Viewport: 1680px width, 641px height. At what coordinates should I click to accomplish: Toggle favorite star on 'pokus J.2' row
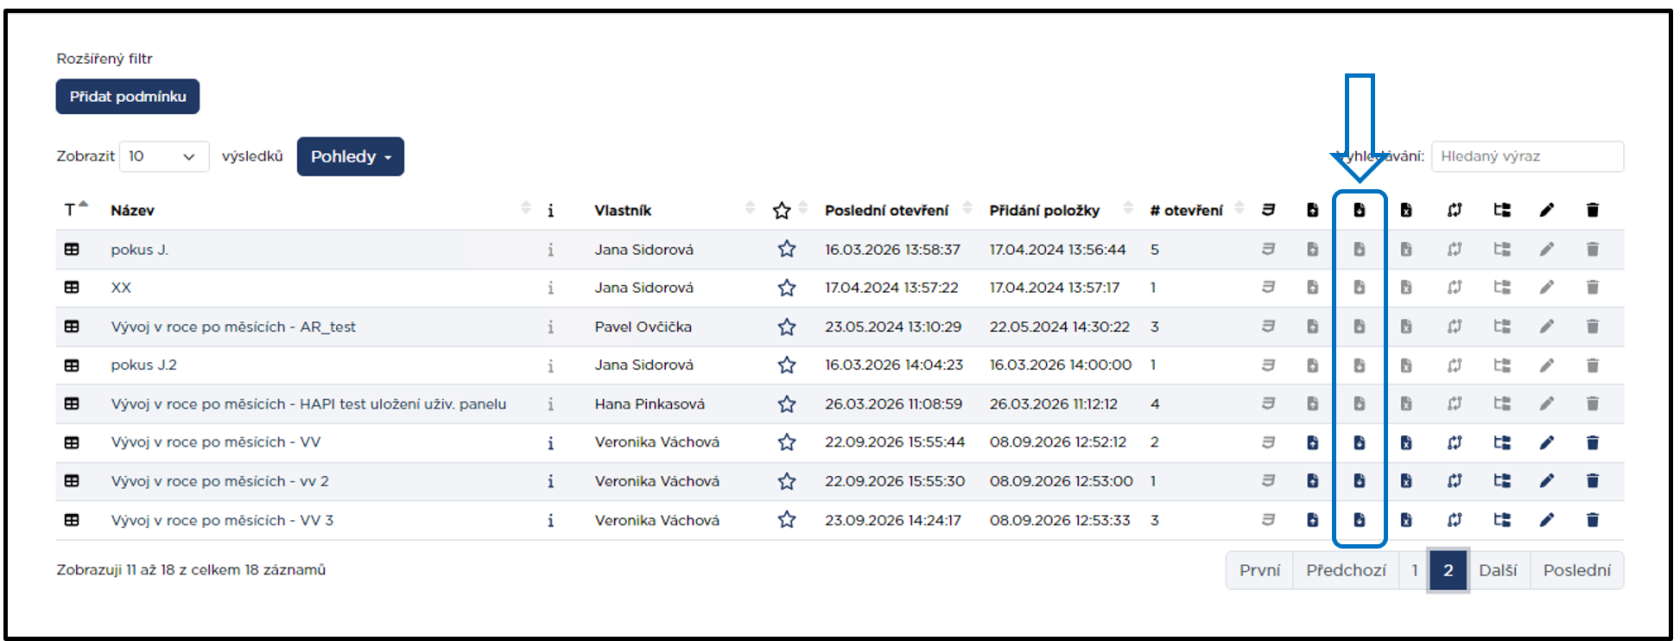click(787, 365)
